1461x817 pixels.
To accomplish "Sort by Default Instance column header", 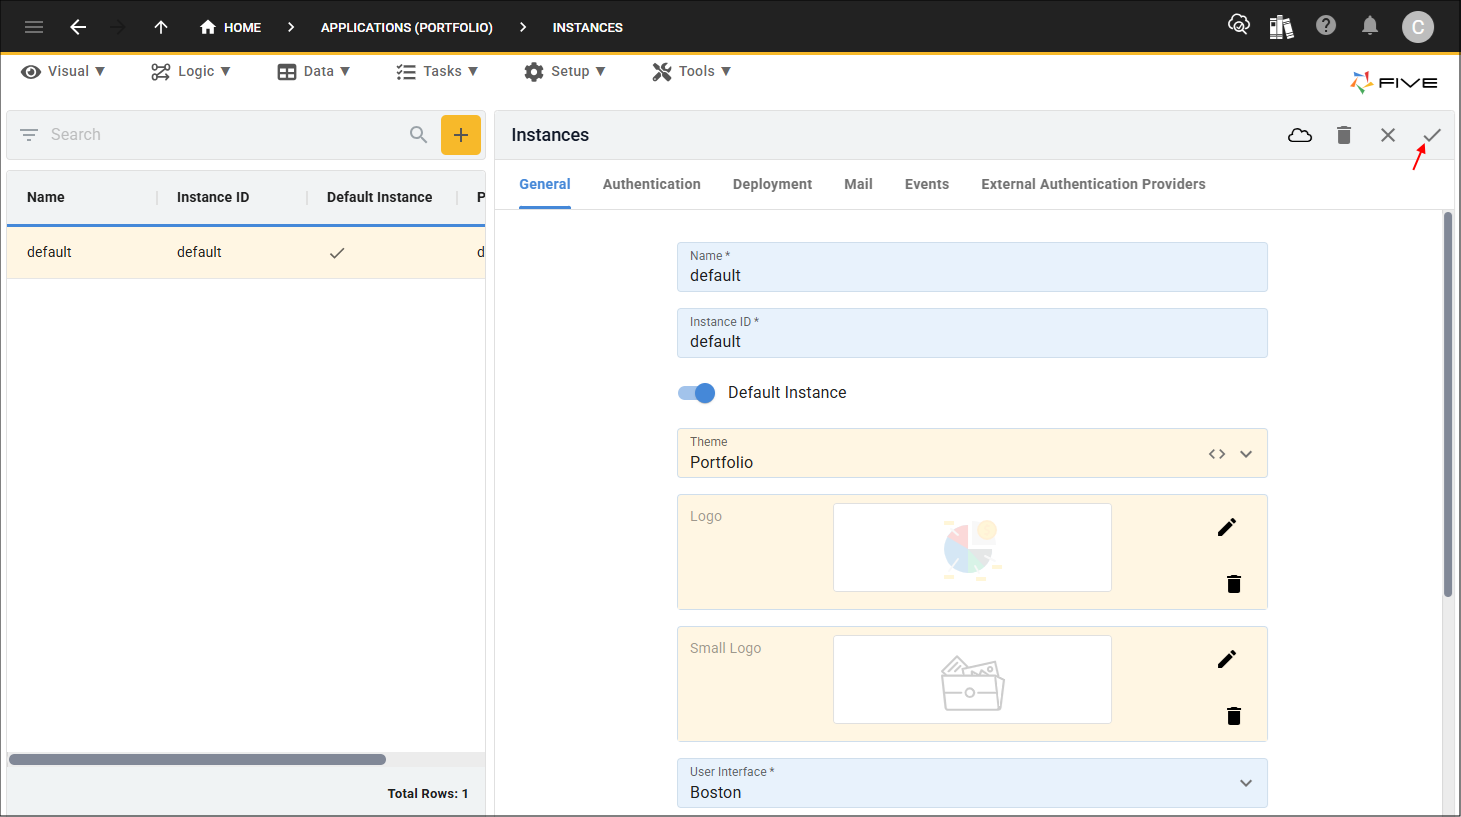I will point(380,197).
